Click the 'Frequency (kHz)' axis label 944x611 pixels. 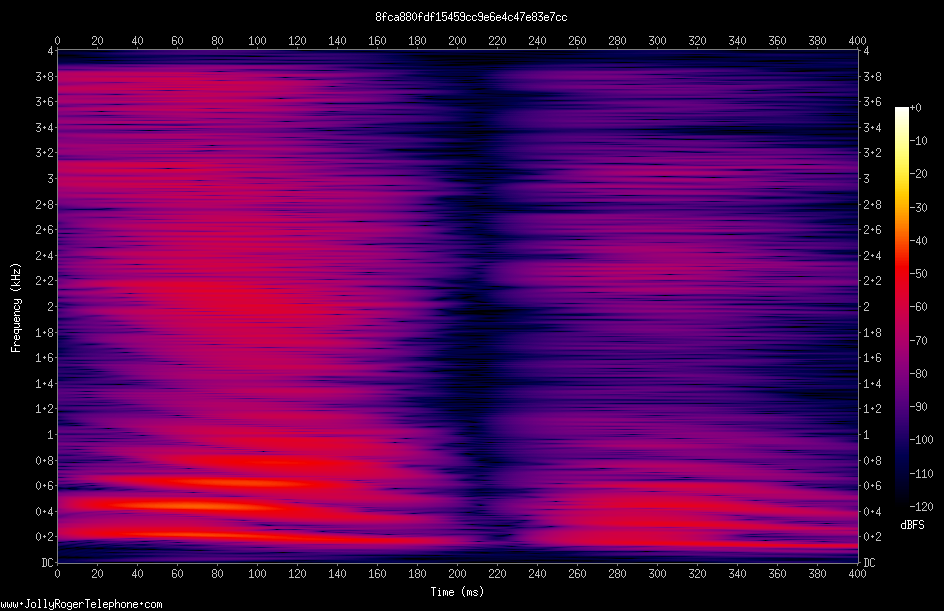click(x=16, y=307)
